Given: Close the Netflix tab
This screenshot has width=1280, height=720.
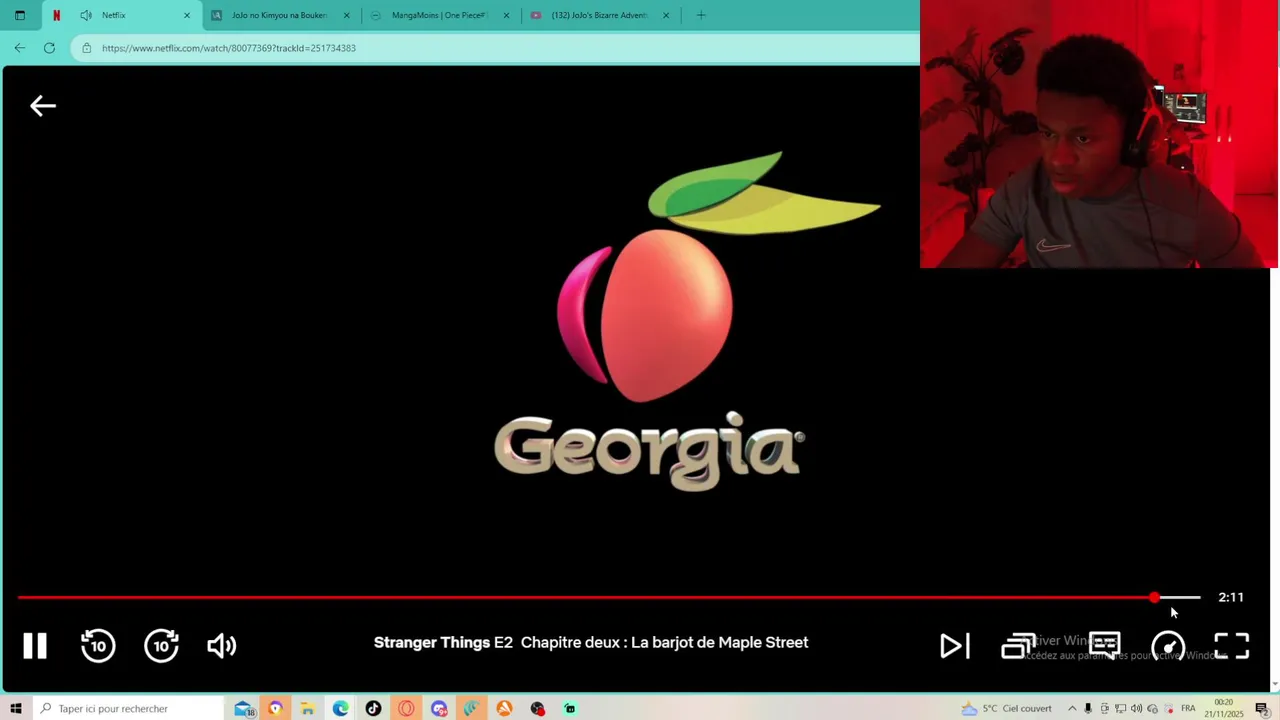Looking at the screenshot, I should 186,15.
